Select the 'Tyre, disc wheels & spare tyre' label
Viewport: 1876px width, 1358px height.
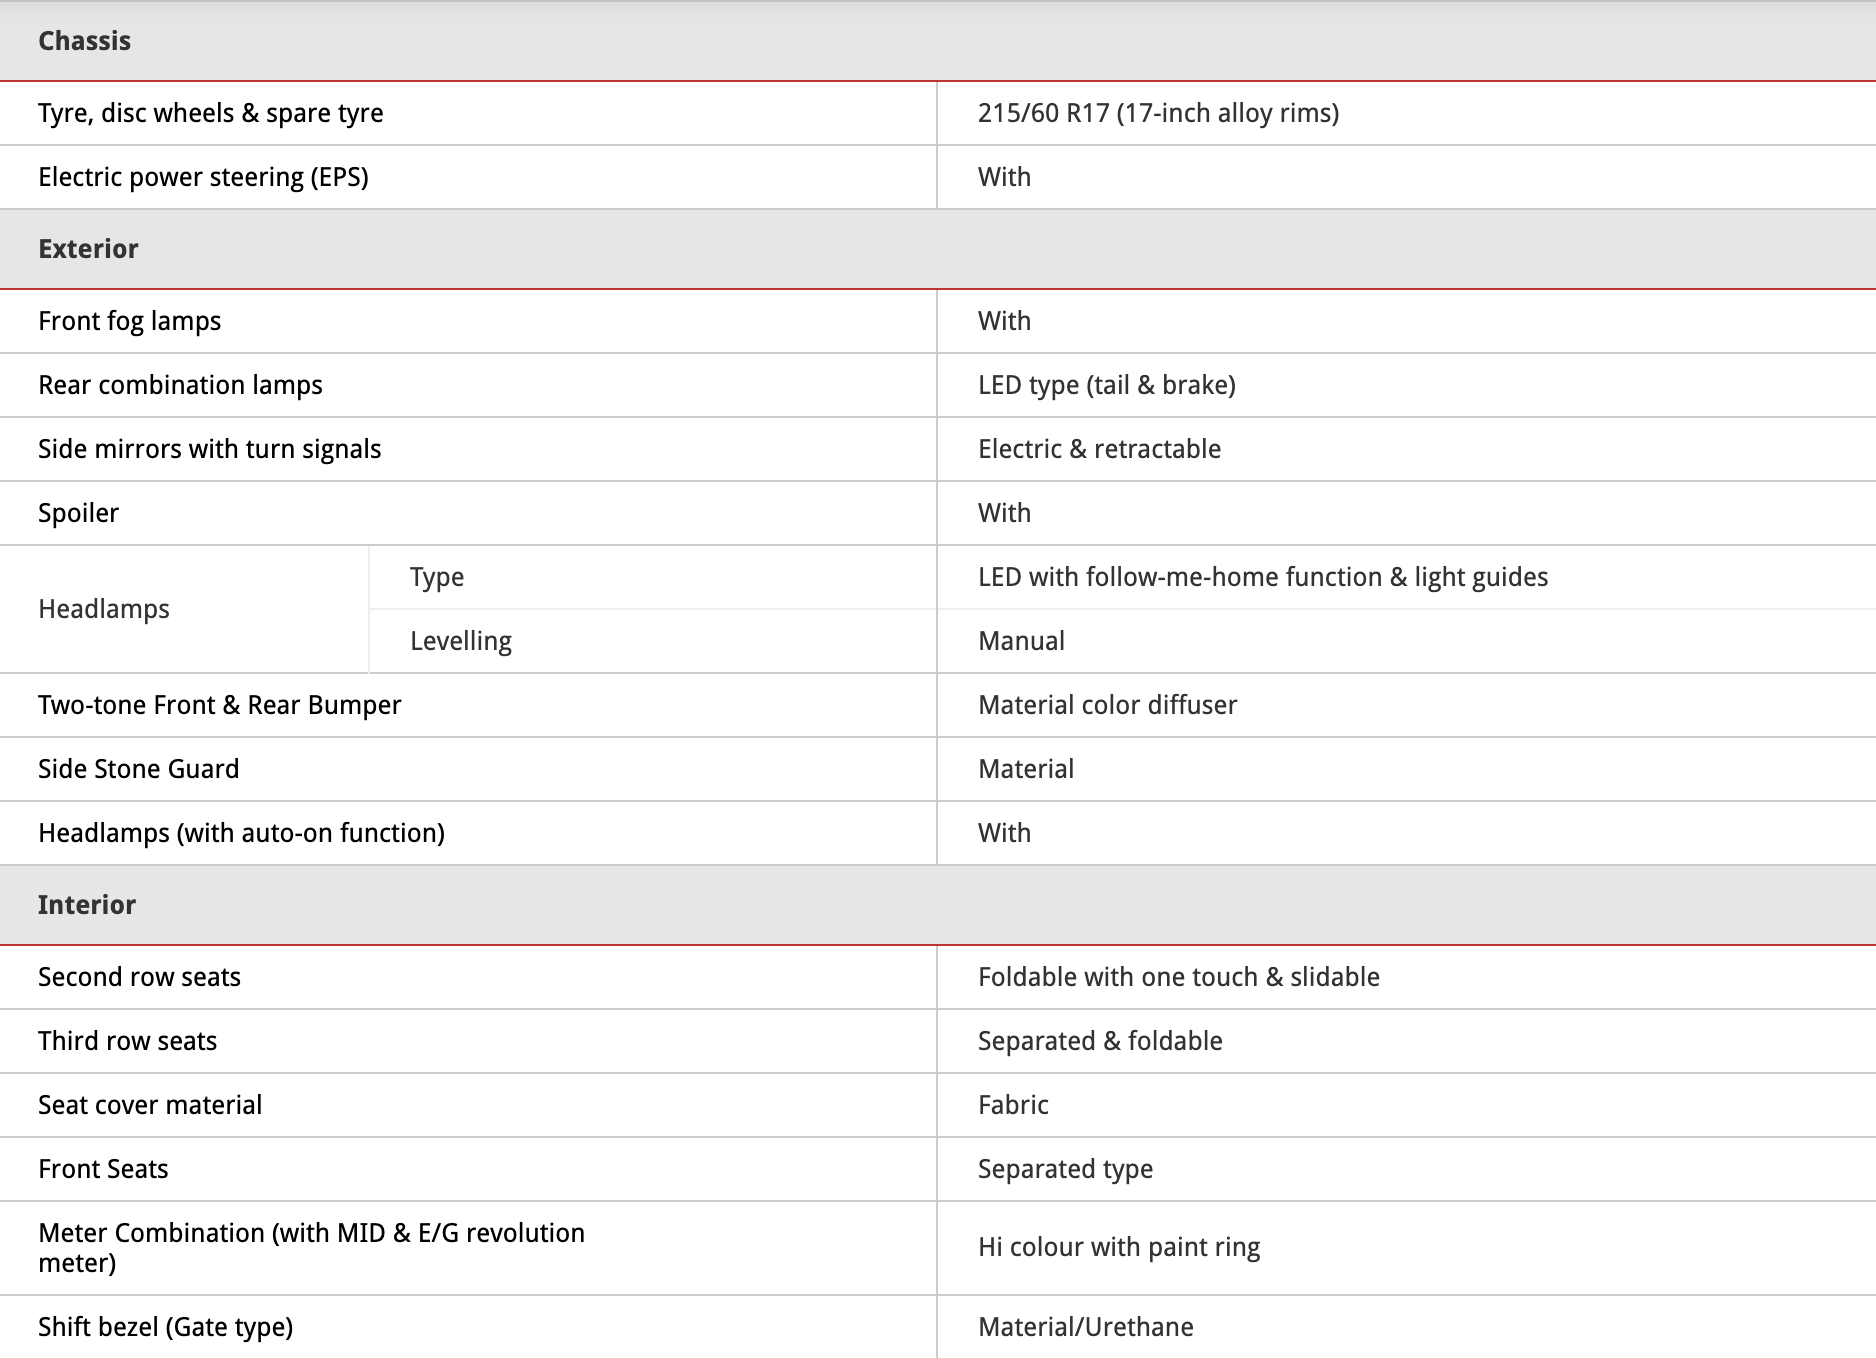click(x=210, y=113)
